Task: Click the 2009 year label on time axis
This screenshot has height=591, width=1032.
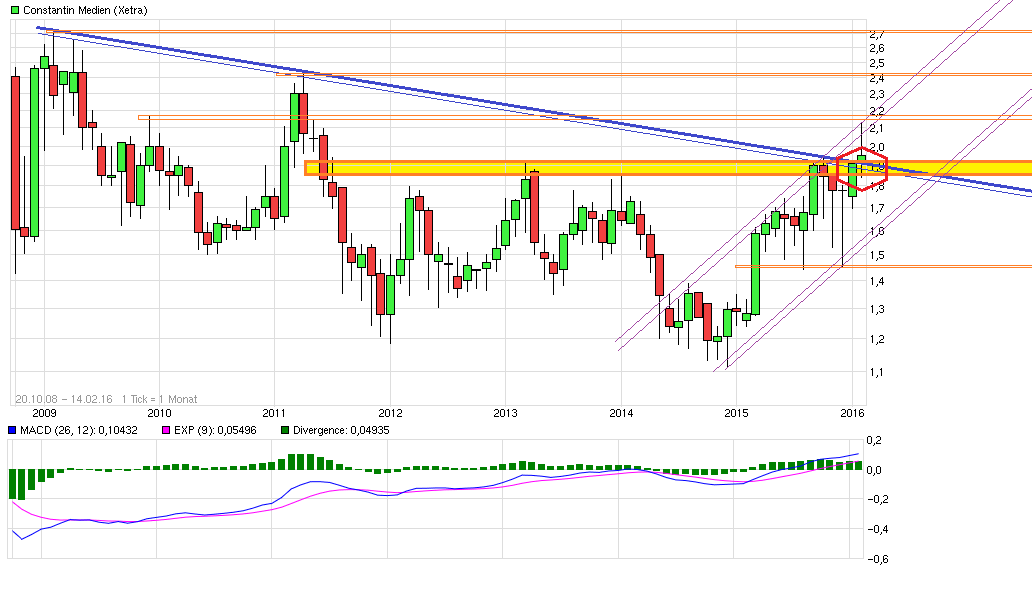Action: pyautogui.click(x=44, y=413)
